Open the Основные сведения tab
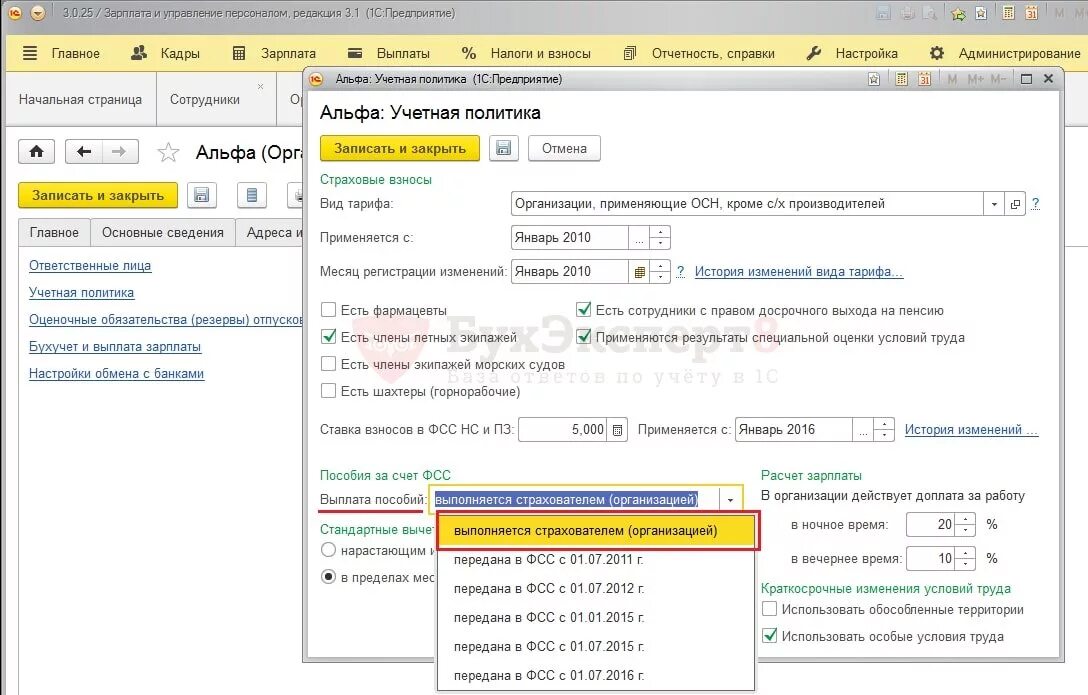 (x=163, y=232)
